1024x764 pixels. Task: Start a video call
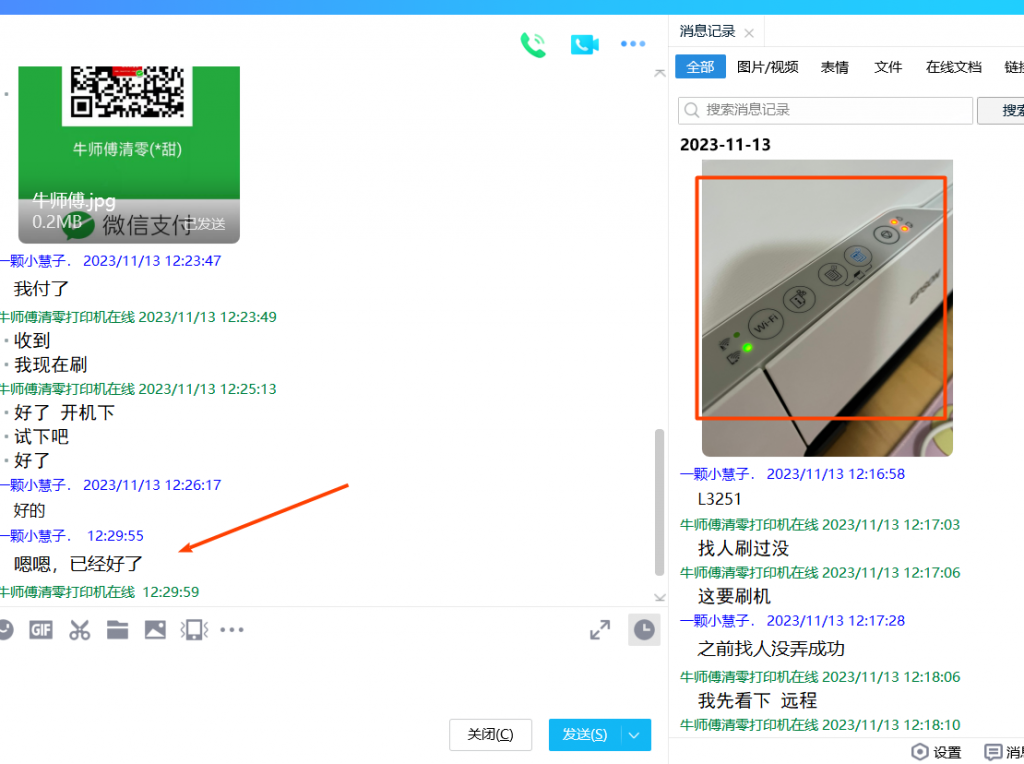click(584, 44)
